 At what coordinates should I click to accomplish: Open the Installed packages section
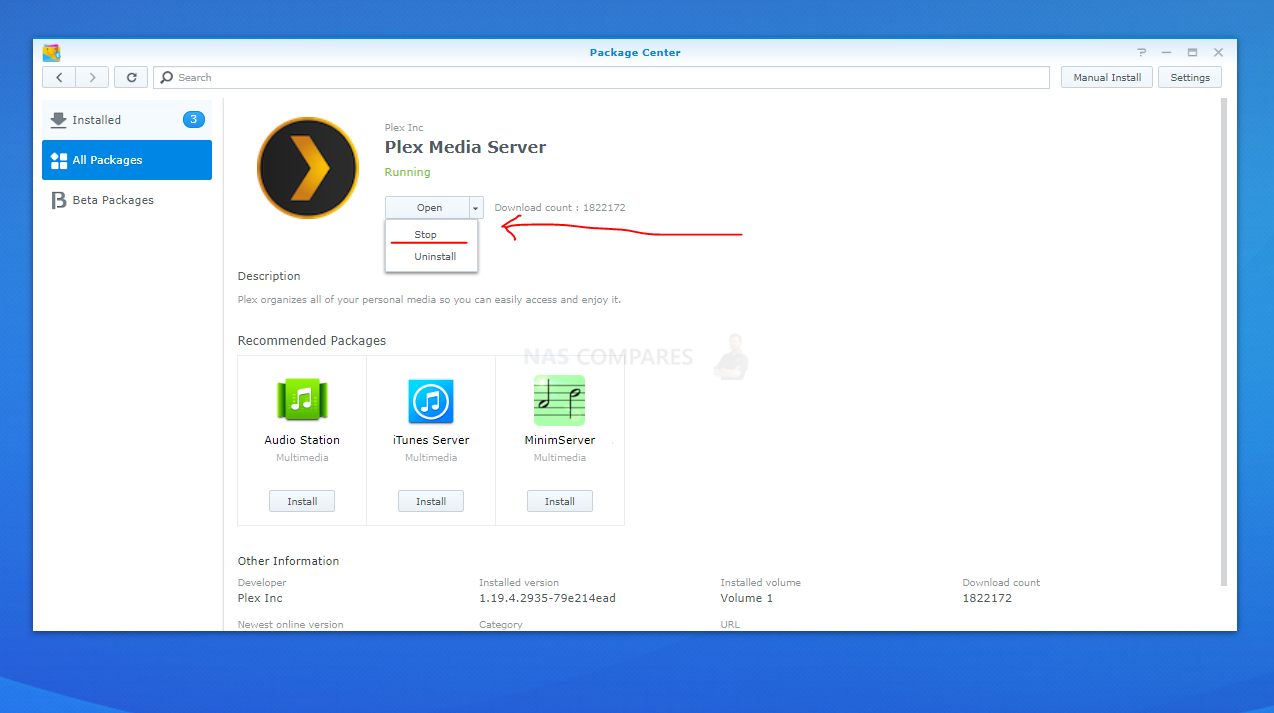pos(127,120)
